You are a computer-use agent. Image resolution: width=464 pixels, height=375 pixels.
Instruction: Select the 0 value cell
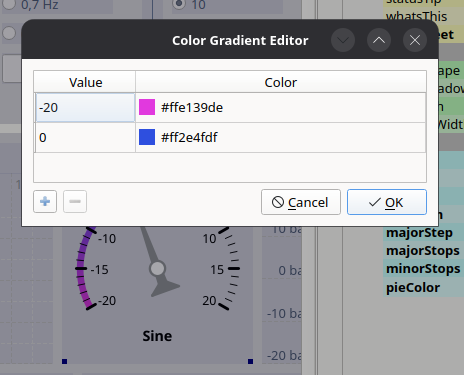click(85, 137)
